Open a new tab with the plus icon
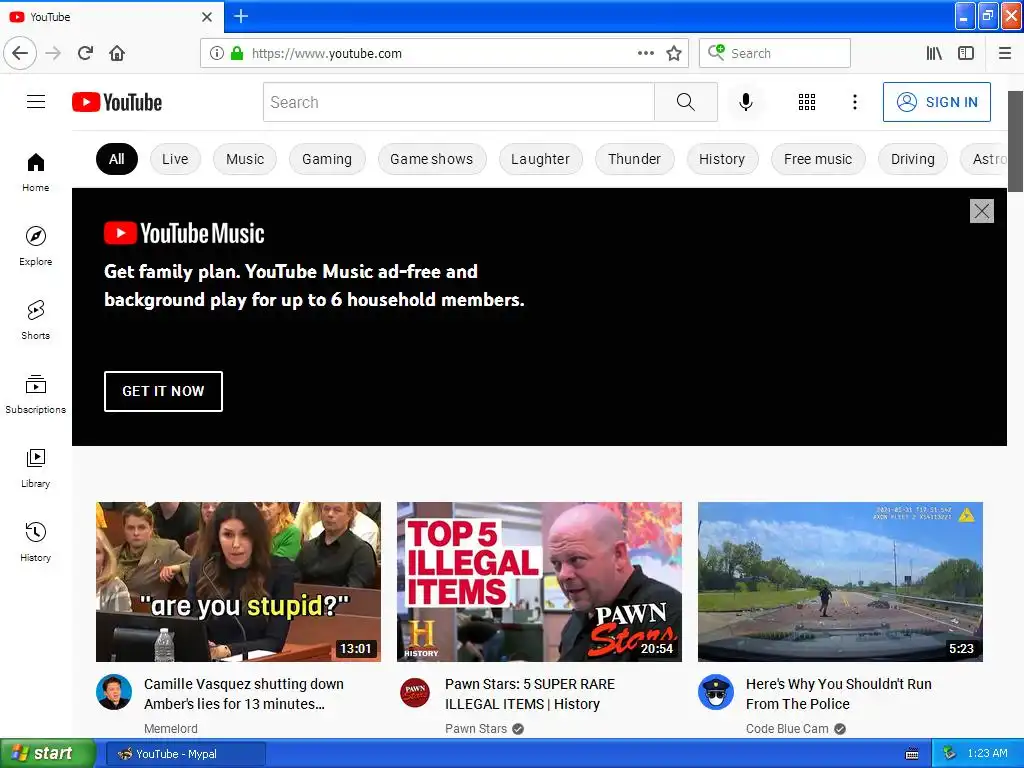 click(x=241, y=16)
